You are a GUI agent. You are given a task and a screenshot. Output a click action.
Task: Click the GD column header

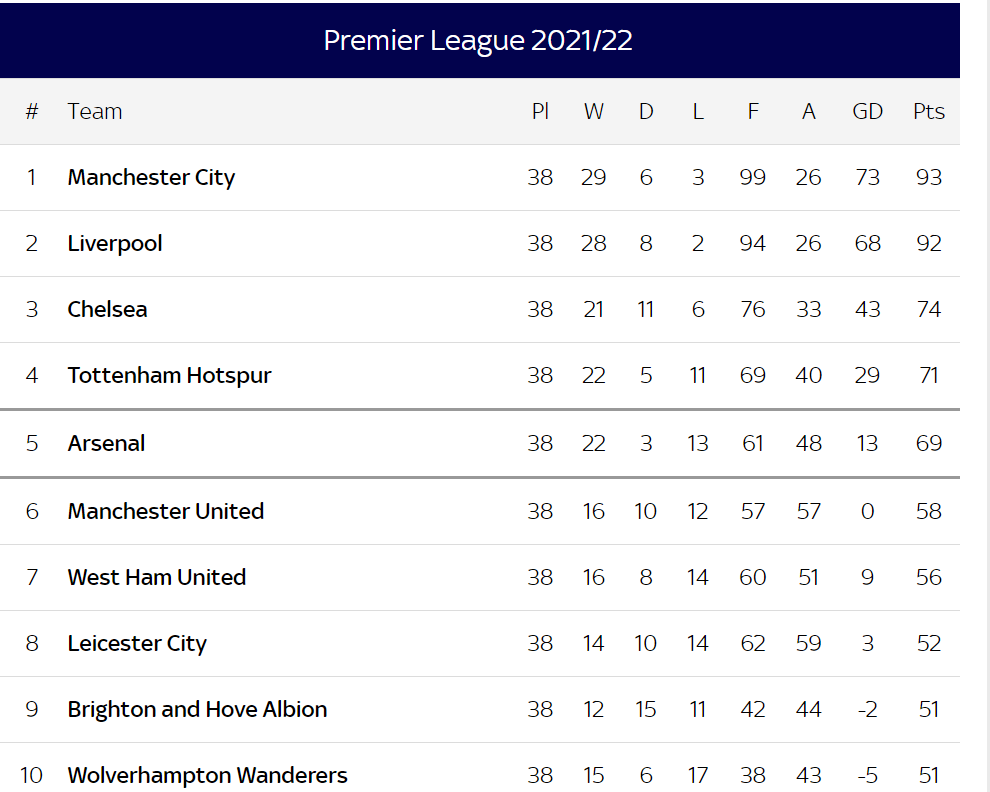(x=868, y=112)
